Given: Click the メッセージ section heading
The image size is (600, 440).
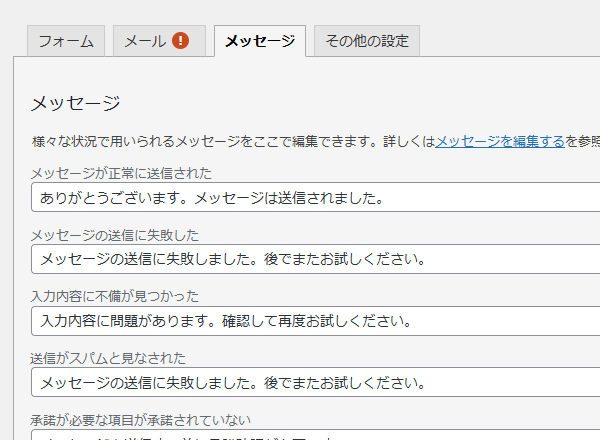Looking at the screenshot, I should [x=75, y=103].
